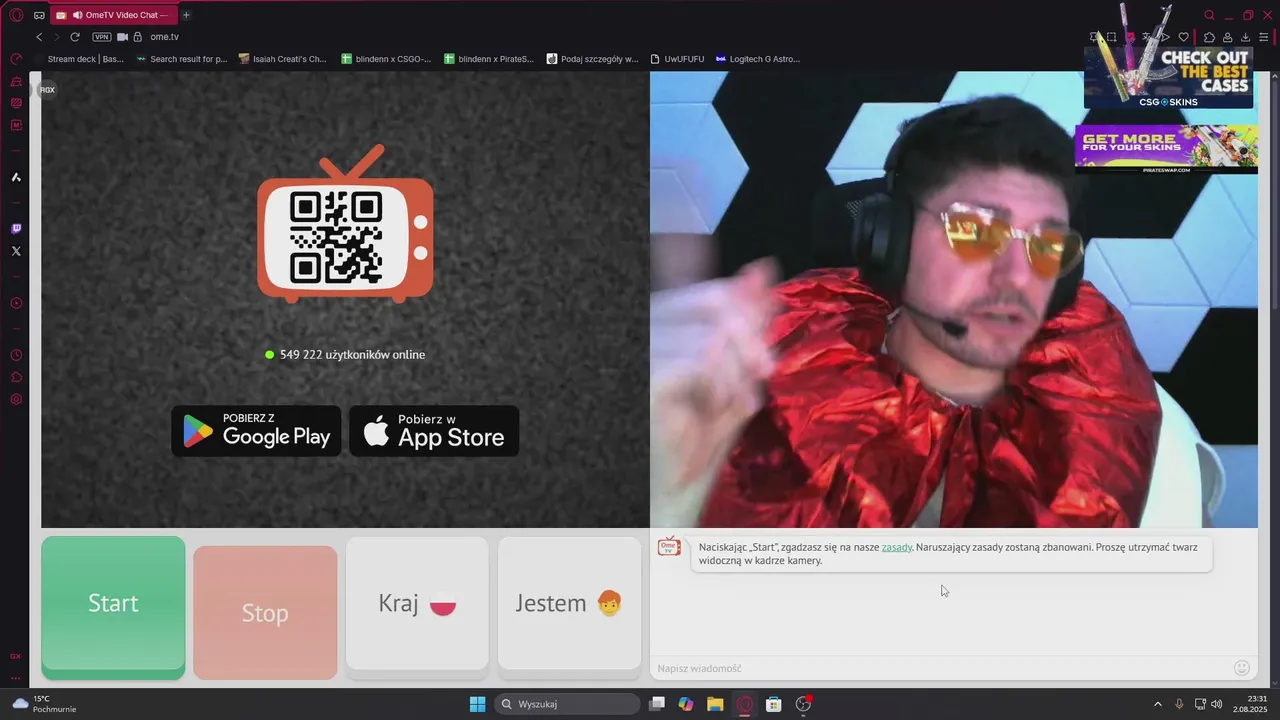Go forward to the next page
Viewport: 1280px width, 720px height.
[56, 37]
